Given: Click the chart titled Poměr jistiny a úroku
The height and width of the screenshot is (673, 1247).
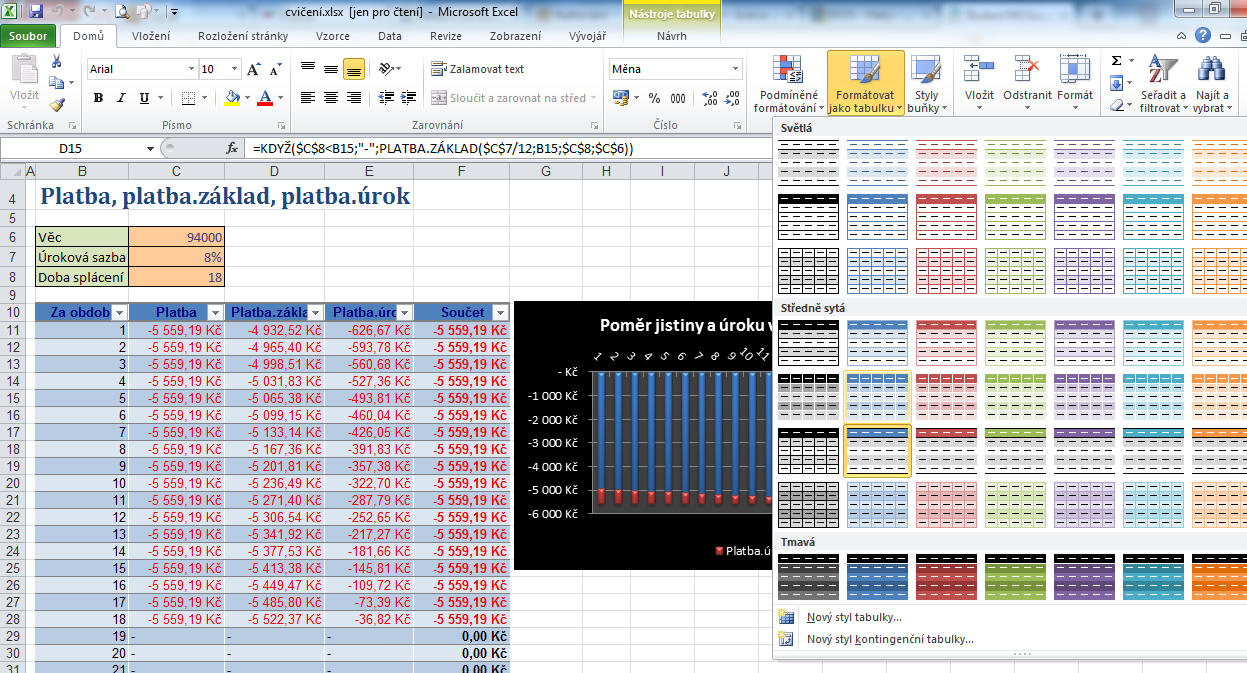Looking at the screenshot, I should [x=642, y=435].
